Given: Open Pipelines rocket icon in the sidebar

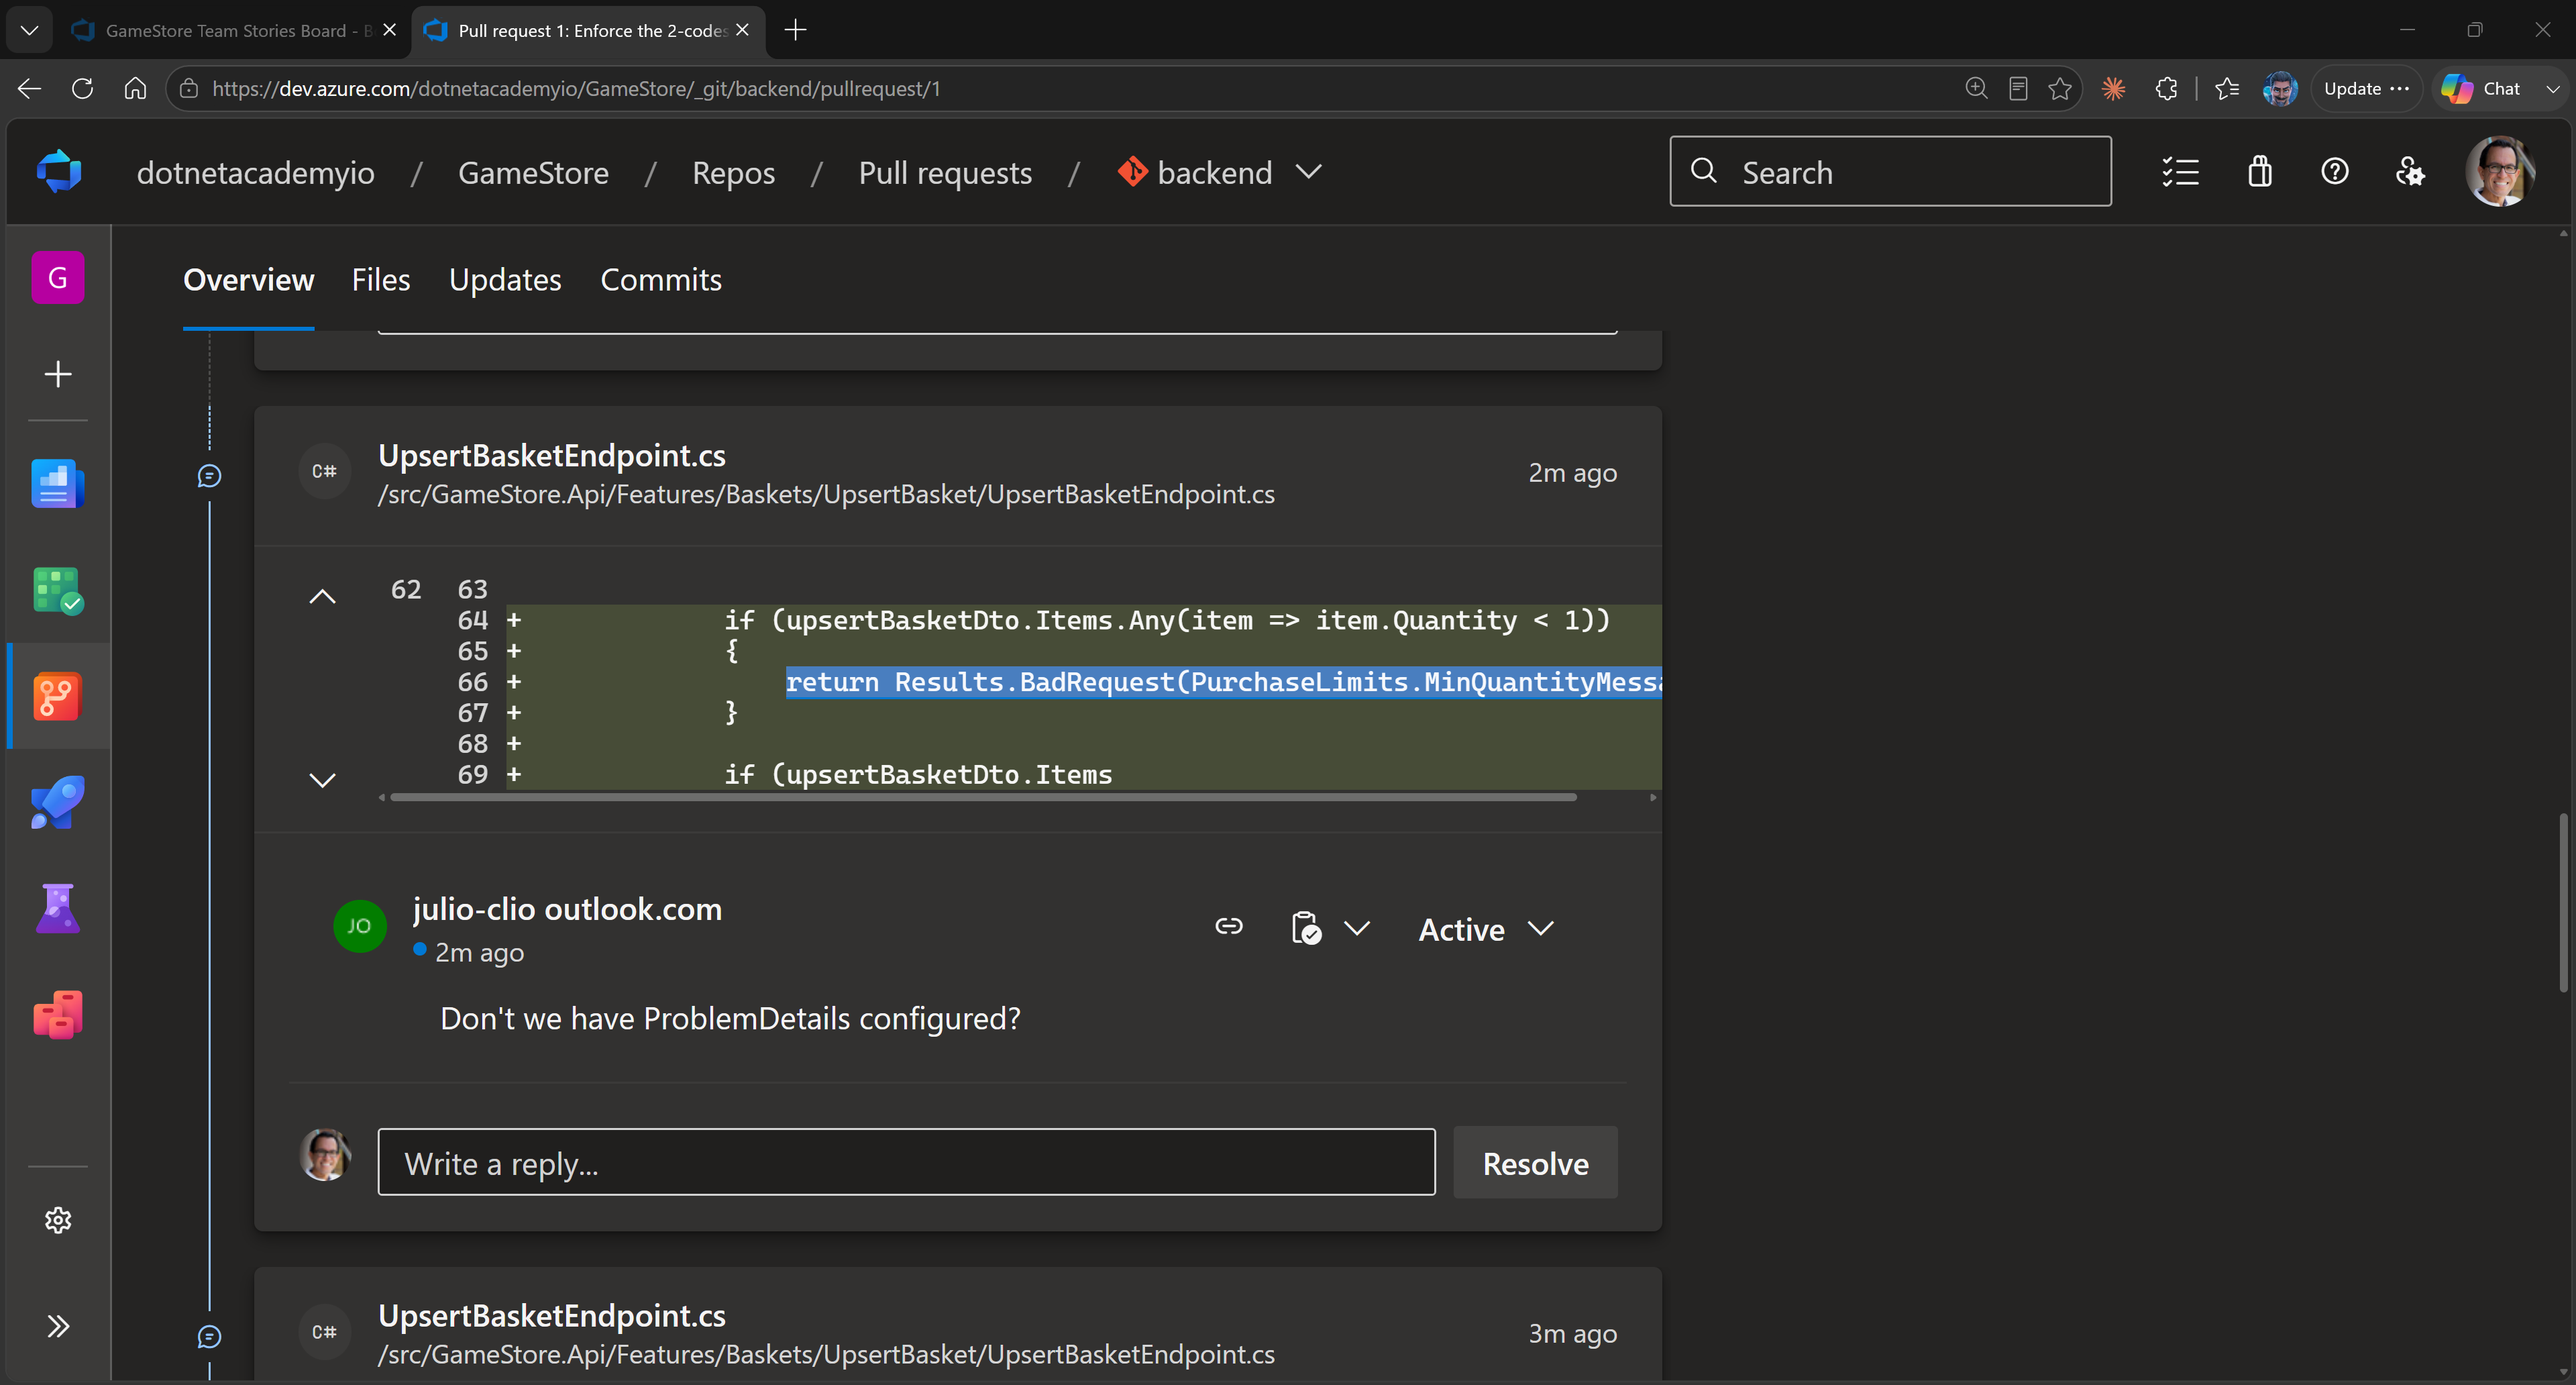Looking at the screenshot, I should point(58,802).
